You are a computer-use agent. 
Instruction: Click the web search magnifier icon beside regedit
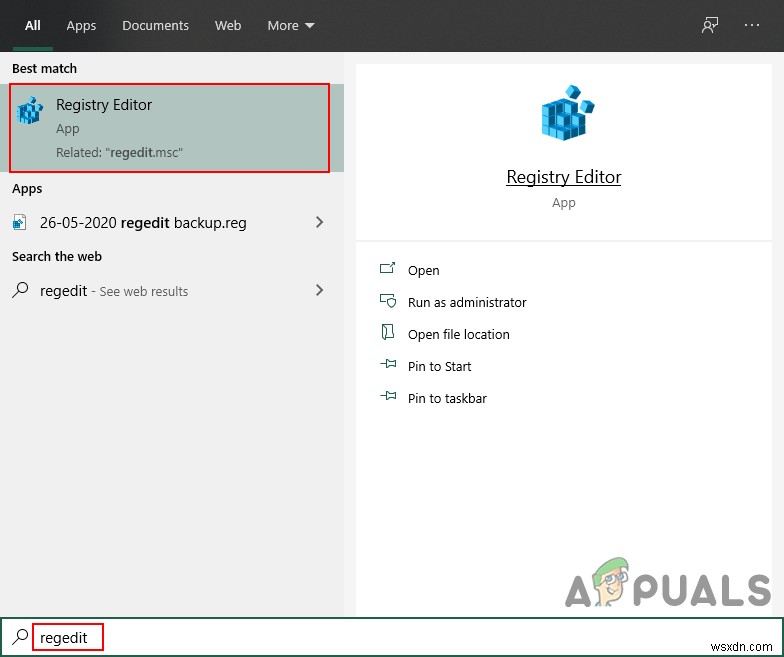click(20, 290)
